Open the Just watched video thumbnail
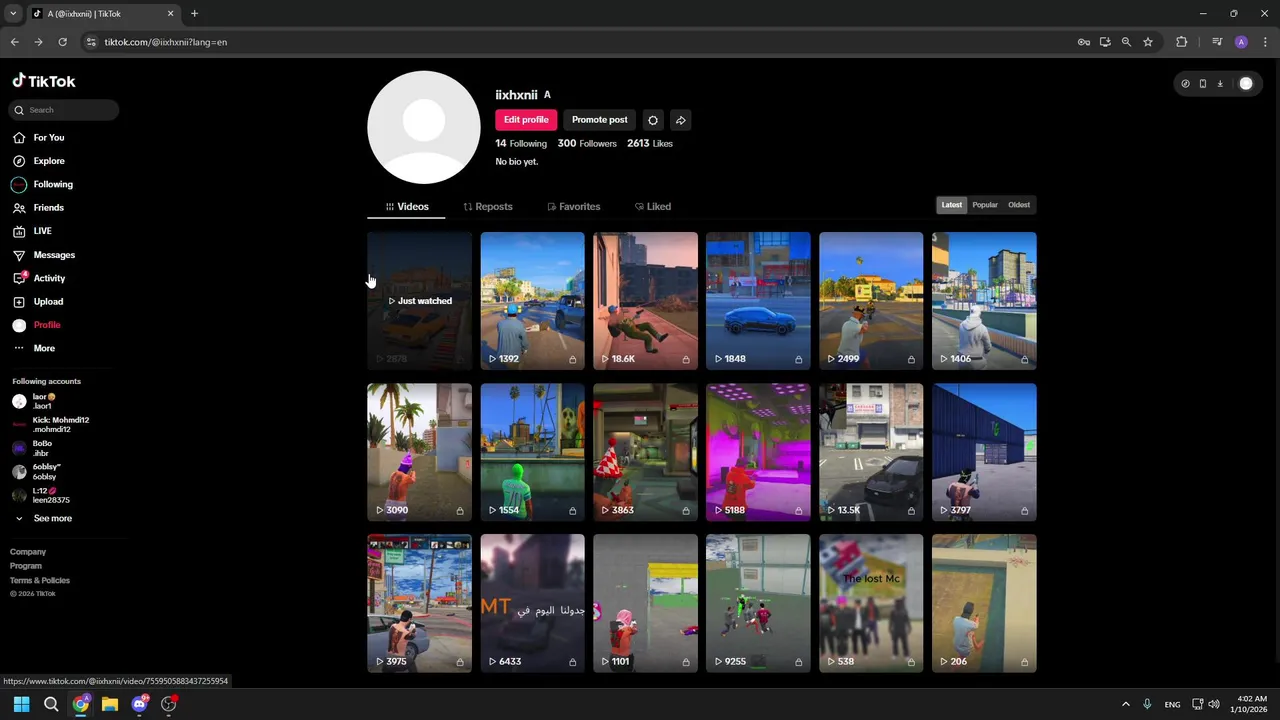Screen dimensions: 1280x720 419,301
